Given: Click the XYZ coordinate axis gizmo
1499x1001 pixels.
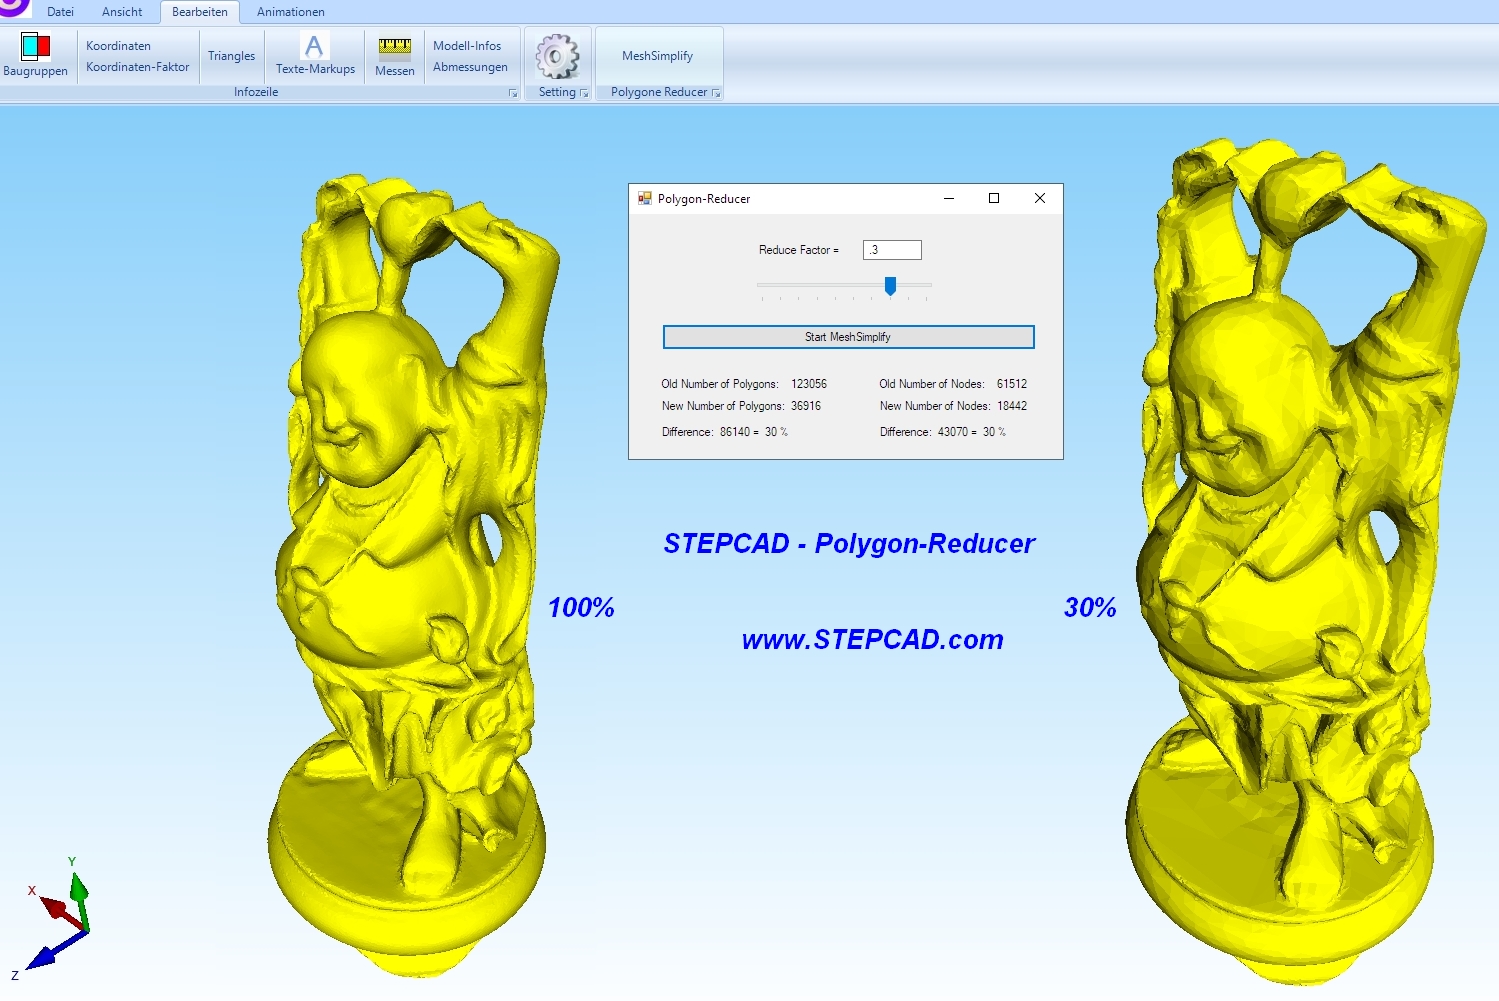Looking at the screenshot, I should click(60, 915).
